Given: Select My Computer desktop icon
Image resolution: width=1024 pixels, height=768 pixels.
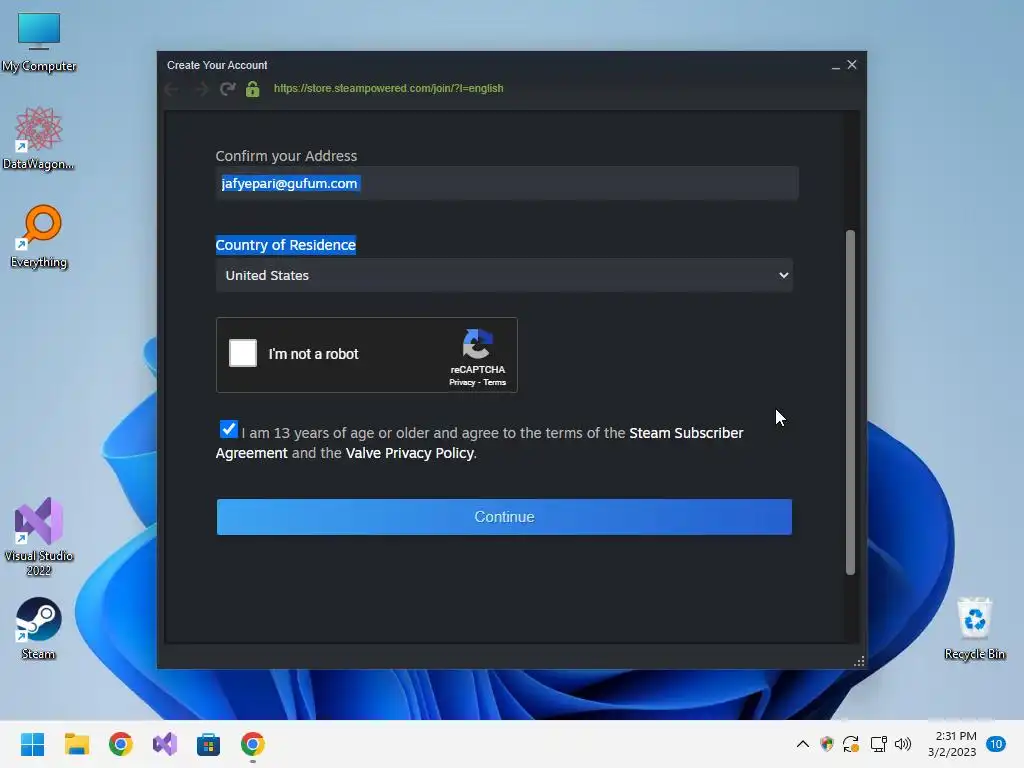Looking at the screenshot, I should click(39, 42).
